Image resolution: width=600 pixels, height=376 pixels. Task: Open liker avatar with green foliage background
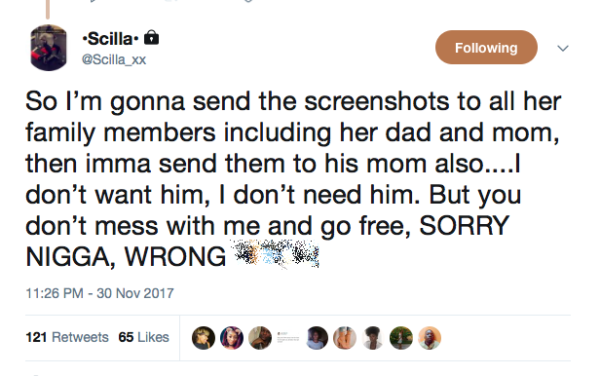click(x=401, y=338)
